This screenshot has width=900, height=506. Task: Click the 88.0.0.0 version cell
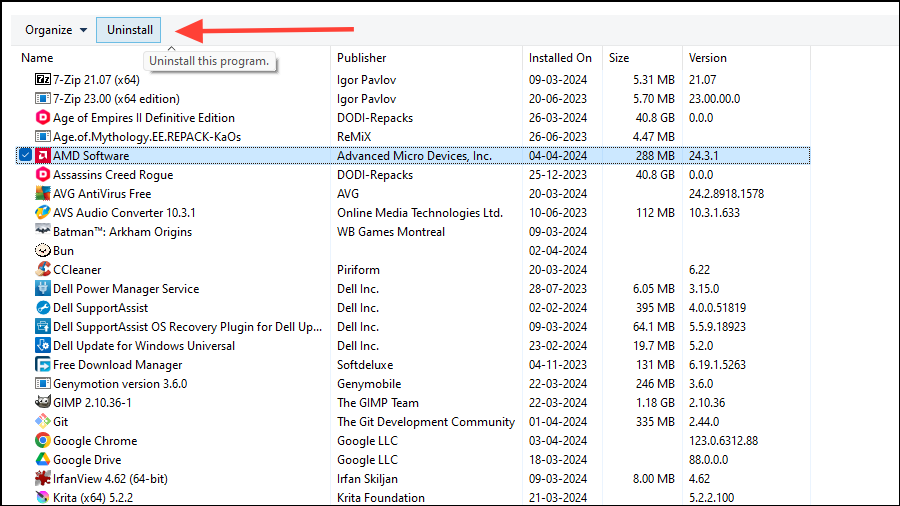click(x=708, y=460)
